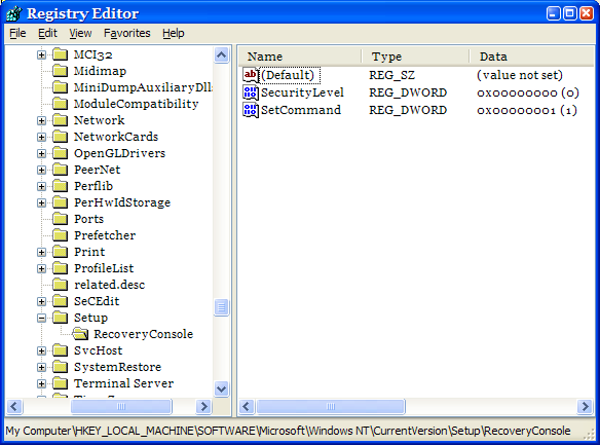Click the OpenGLDrivers folder icon
The width and height of the screenshot is (600, 445).
tap(60, 153)
